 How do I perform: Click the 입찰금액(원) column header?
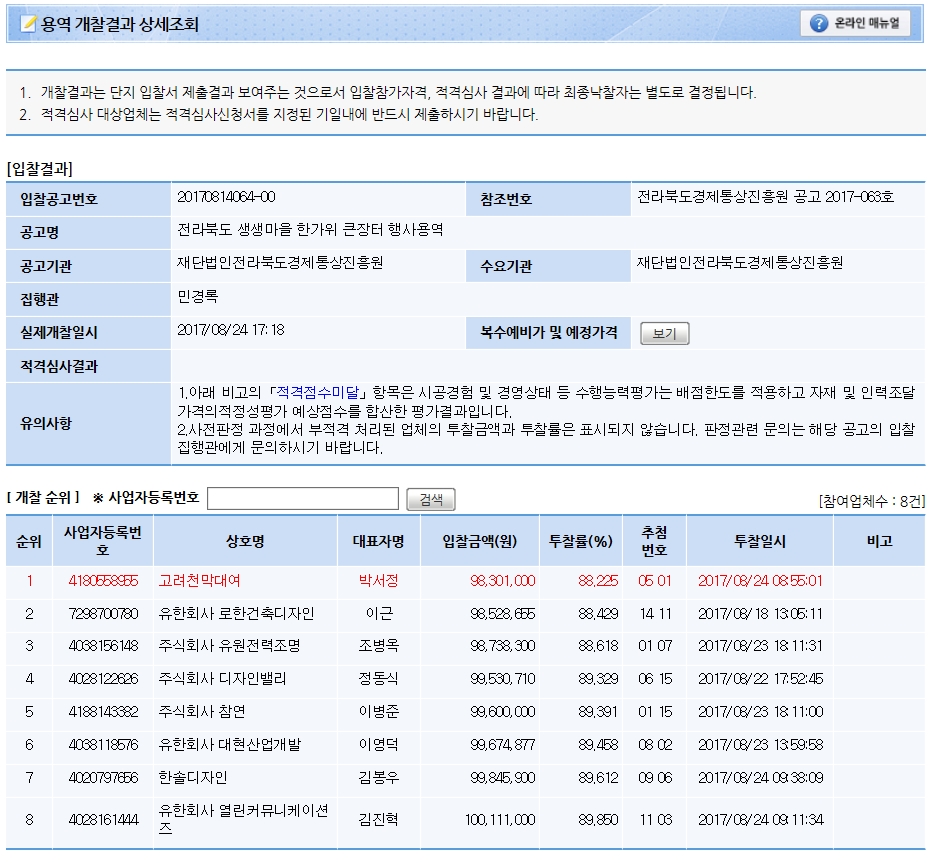coord(479,541)
